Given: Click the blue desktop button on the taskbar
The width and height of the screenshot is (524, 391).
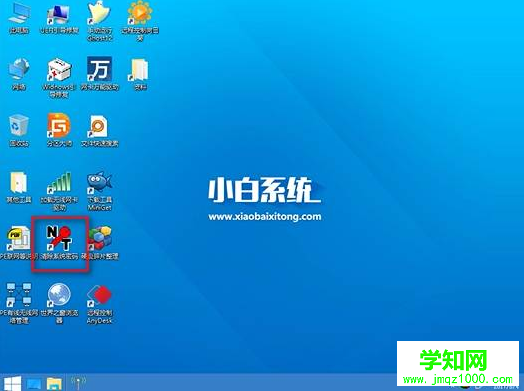Looking at the screenshot, I should click(x=34, y=384).
